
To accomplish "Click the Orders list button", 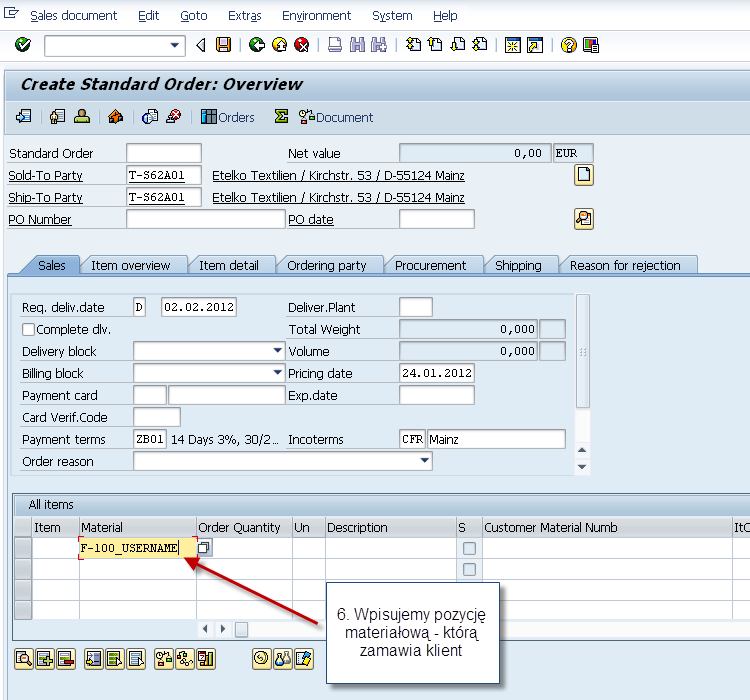I will point(228,117).
